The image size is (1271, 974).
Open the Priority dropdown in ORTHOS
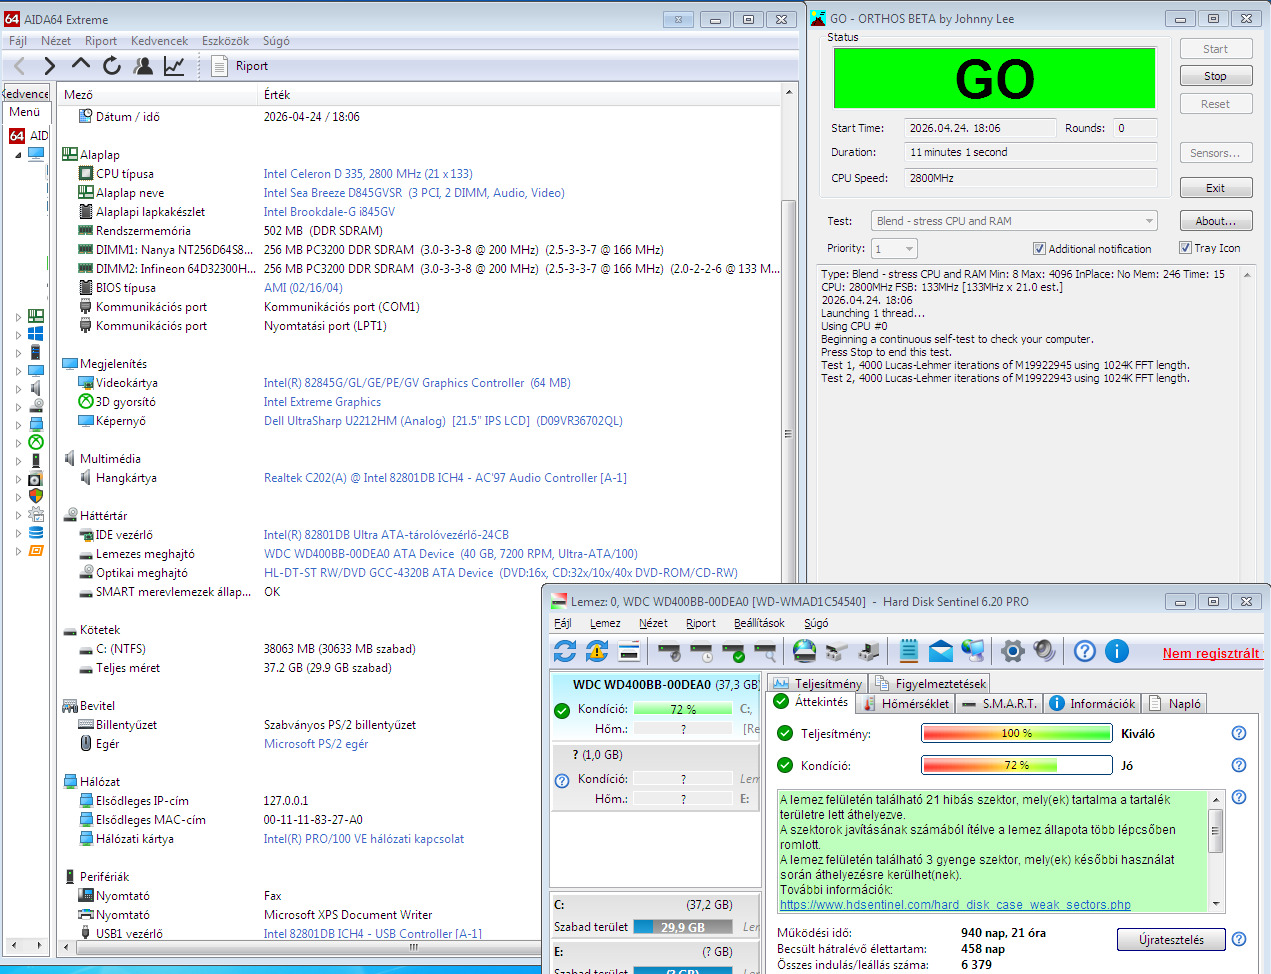coord(894,248)
